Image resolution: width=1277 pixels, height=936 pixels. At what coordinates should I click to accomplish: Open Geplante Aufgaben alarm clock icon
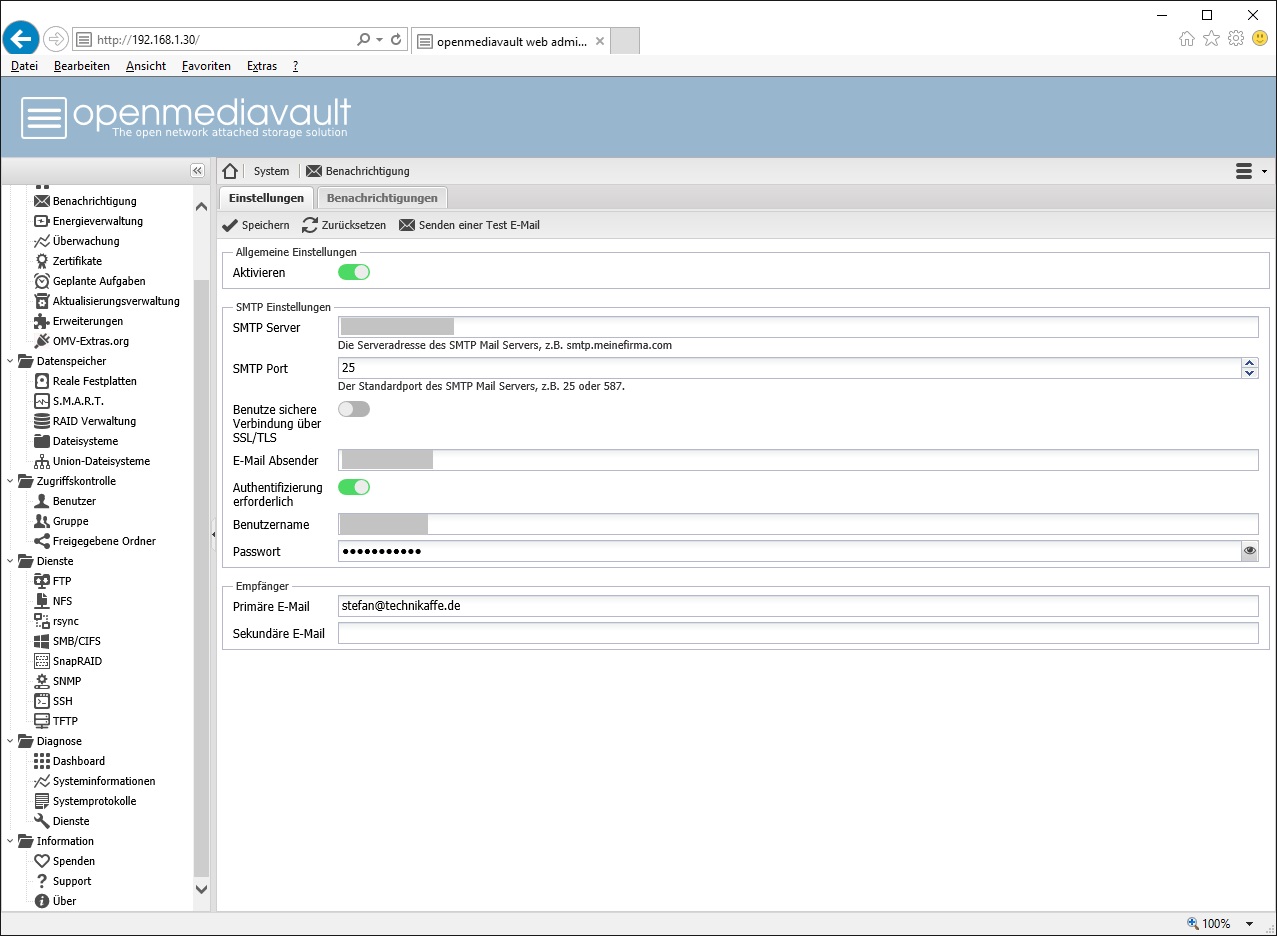[x=42, y=281]
